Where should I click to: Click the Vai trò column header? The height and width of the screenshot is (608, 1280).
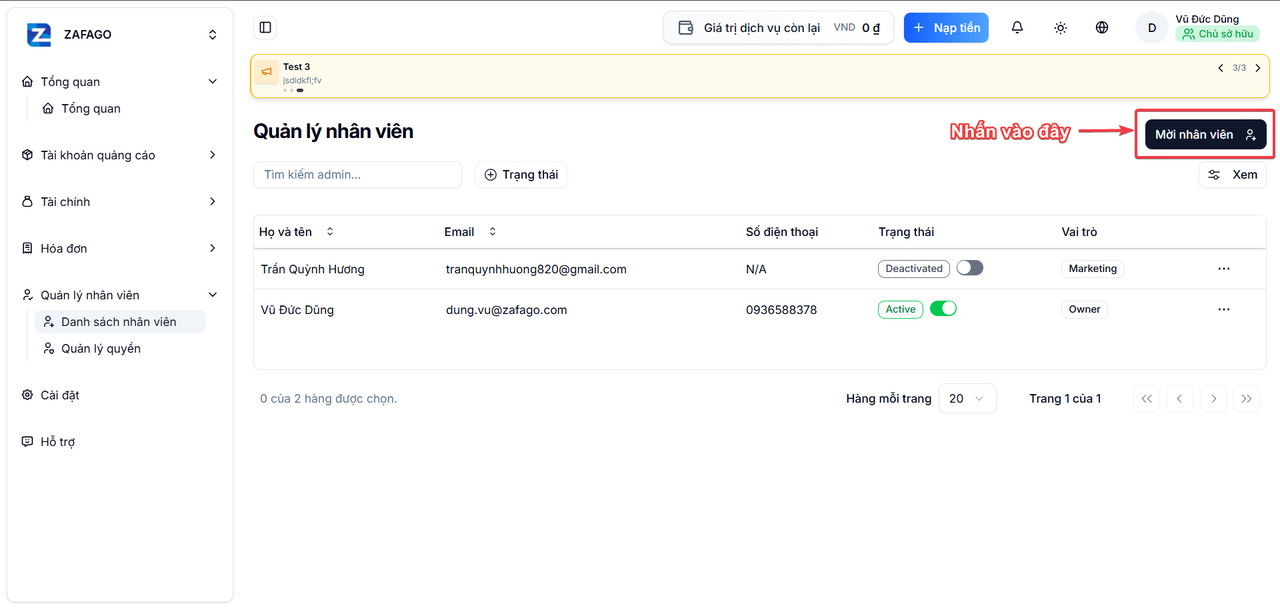(1079, 232)
